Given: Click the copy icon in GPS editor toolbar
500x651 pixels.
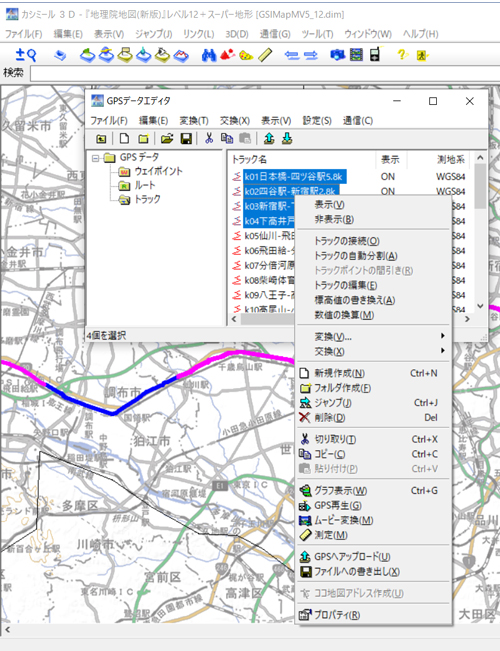Looking at the screenshot, I should tap(227, 138).
